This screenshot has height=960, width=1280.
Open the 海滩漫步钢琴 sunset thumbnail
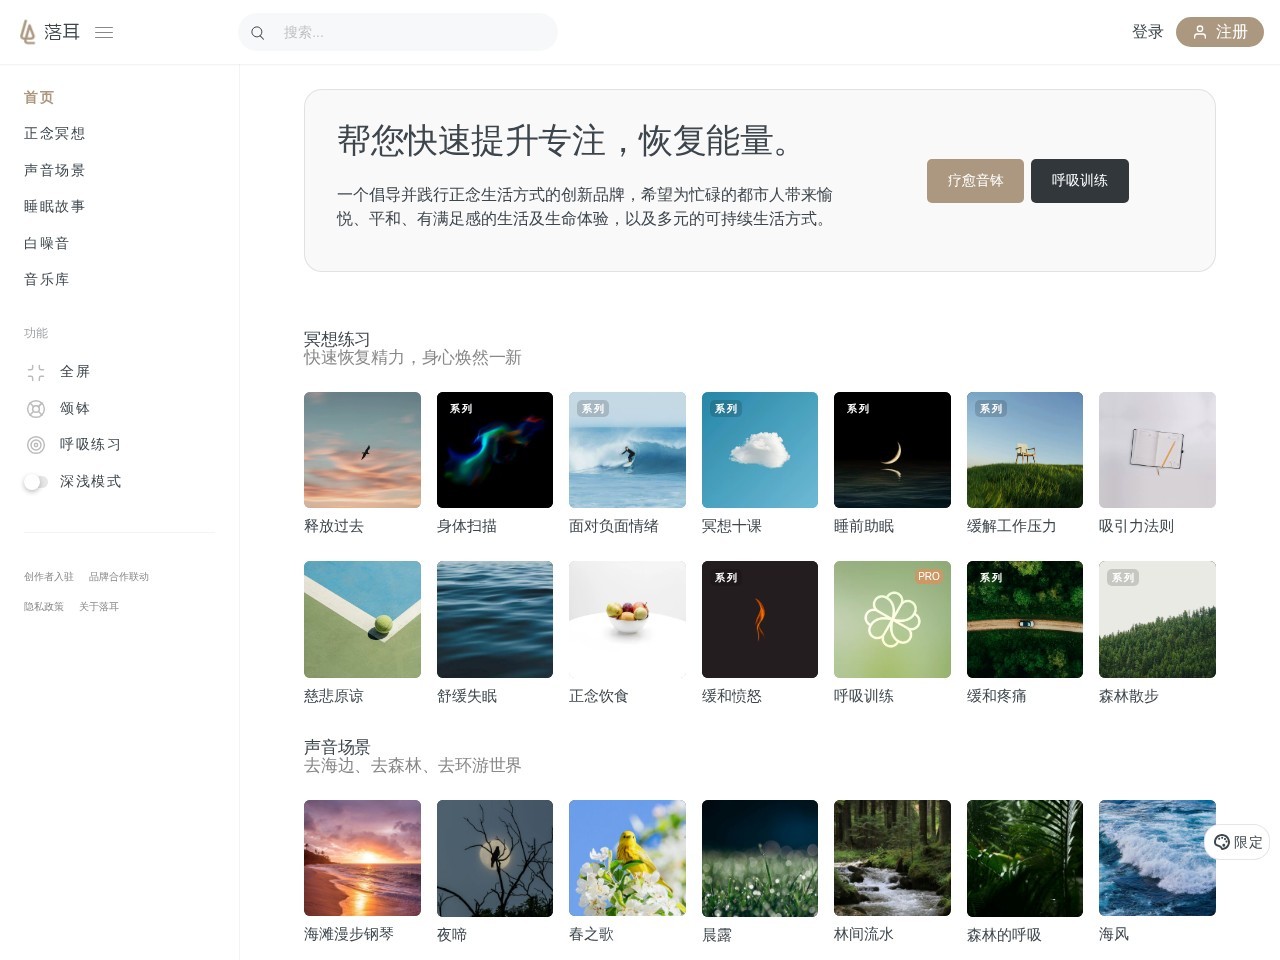pos(362,858)
